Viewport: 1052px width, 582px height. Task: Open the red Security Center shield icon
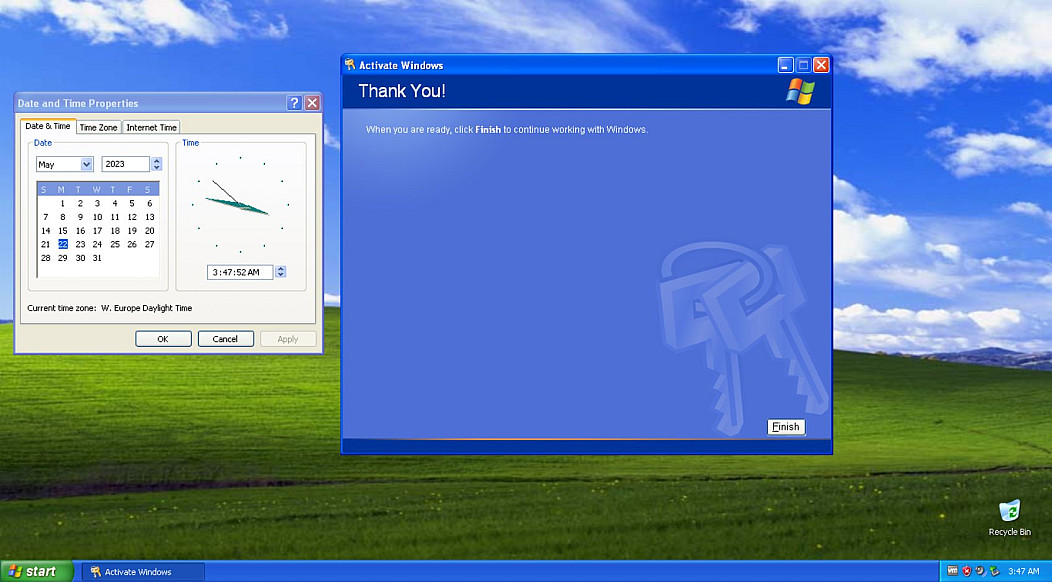967,571
